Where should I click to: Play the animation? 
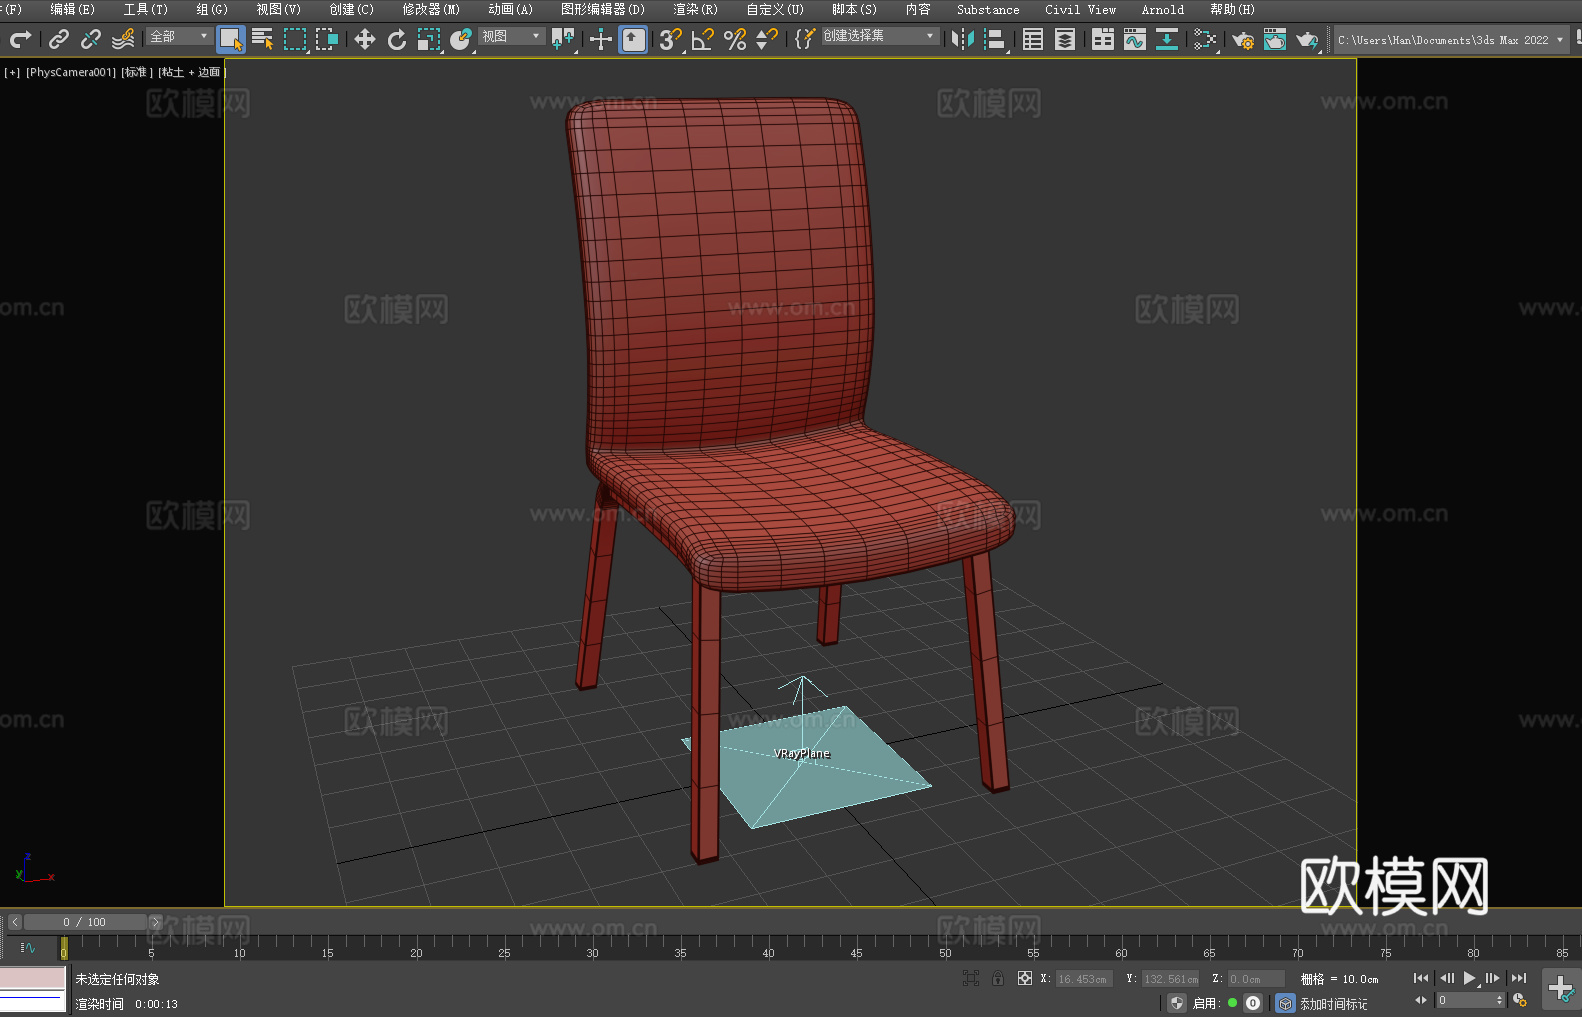click(1469, 978)
